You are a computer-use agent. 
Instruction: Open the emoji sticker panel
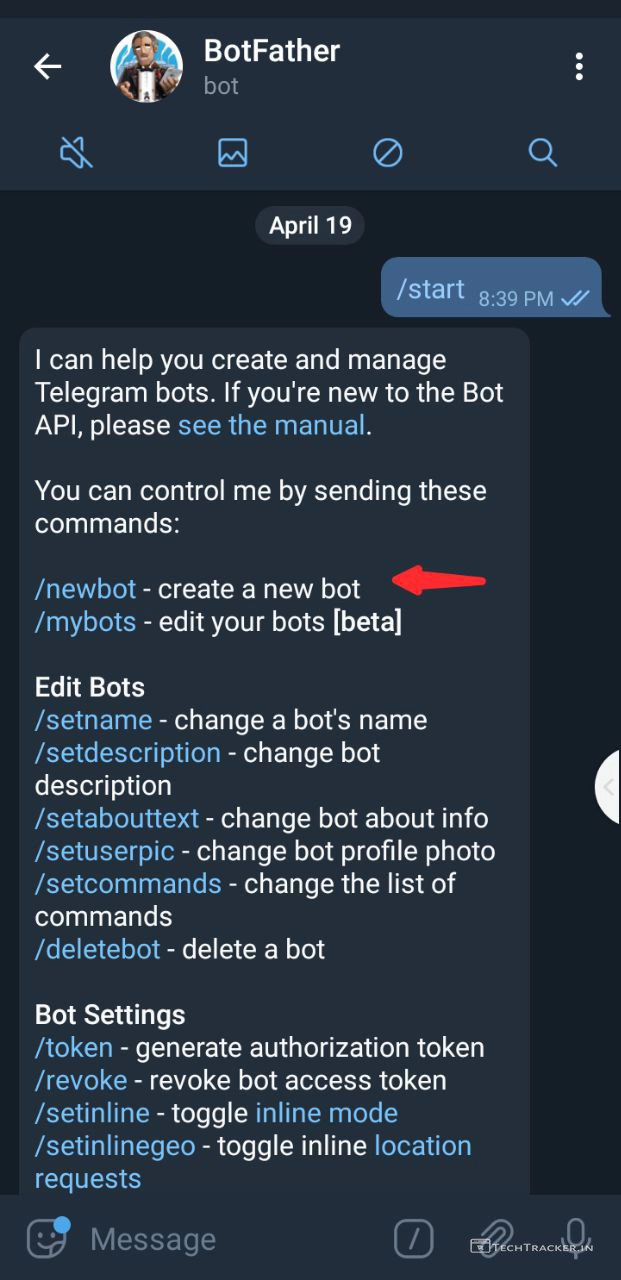click(47, 1239)
